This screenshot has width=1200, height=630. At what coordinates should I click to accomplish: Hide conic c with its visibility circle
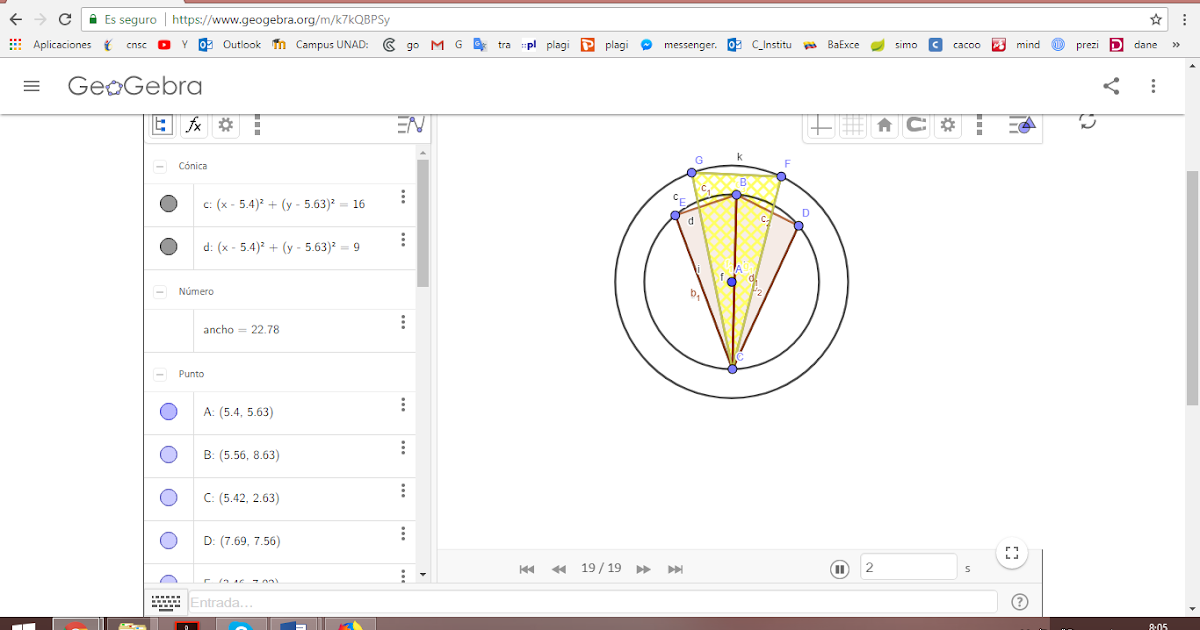[x=168, y=204]
